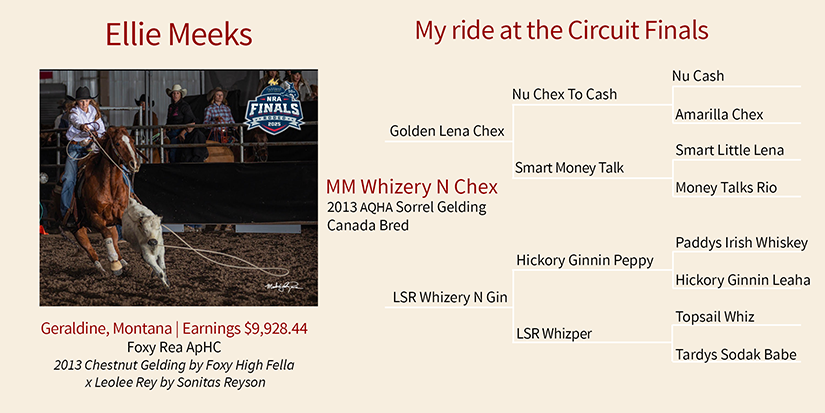This screenshot has height=413, width=825.
Task: Click Nu Chex To Cash in pedigree
Action: 564,94
